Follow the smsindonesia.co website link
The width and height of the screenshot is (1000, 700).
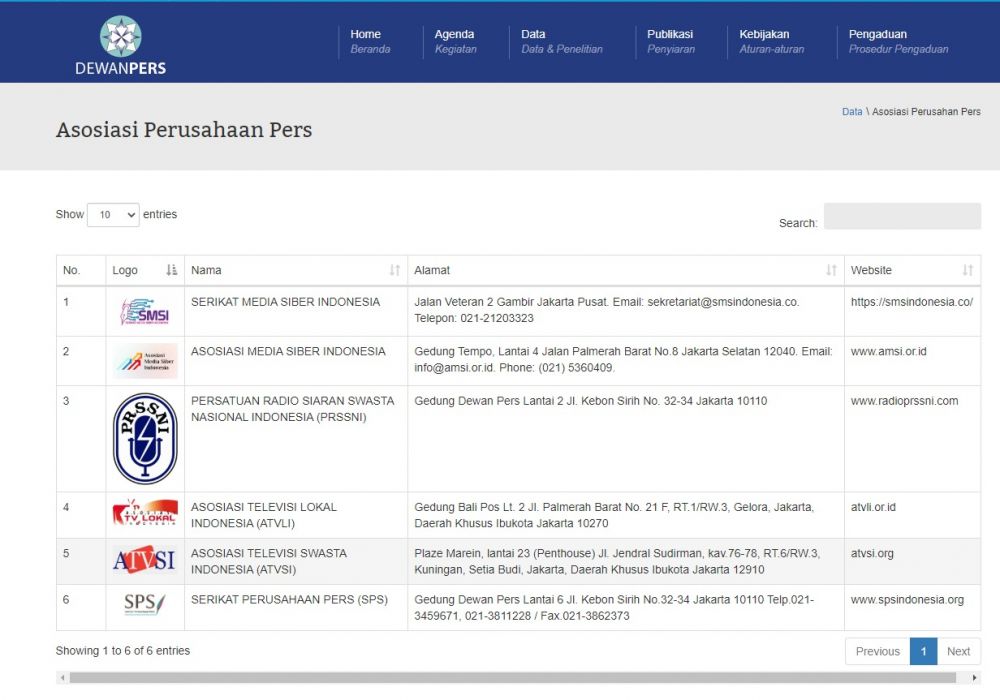pyautogui.click(x=913, y=300)
